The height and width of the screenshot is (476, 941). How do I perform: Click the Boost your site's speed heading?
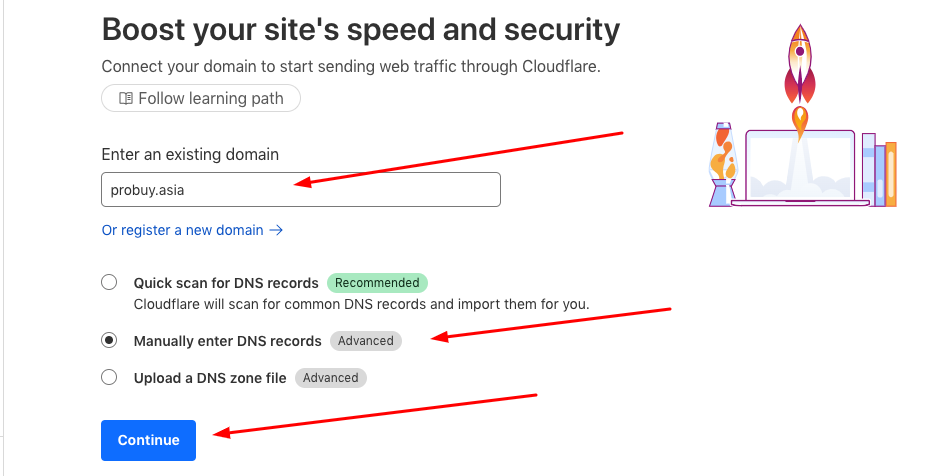(361, 29)
